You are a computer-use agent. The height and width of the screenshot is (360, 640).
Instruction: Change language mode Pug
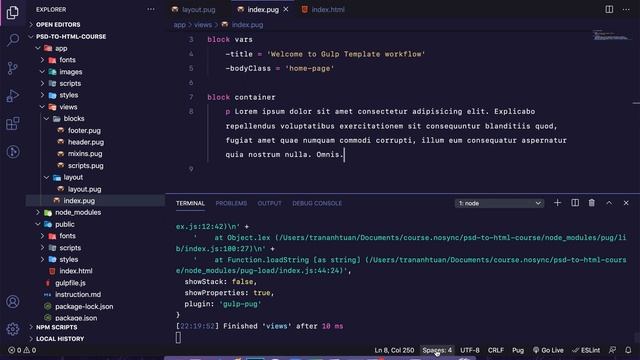[x=518, y=350]
